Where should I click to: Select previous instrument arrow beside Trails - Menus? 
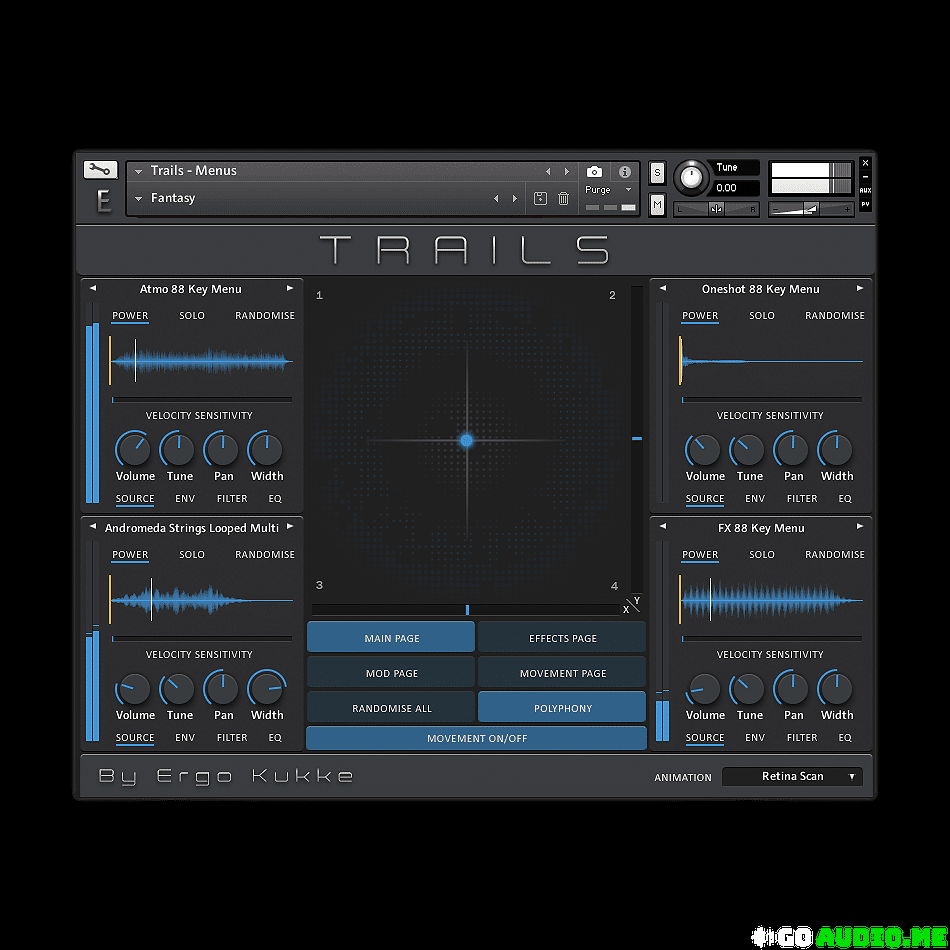pos(548,171)
